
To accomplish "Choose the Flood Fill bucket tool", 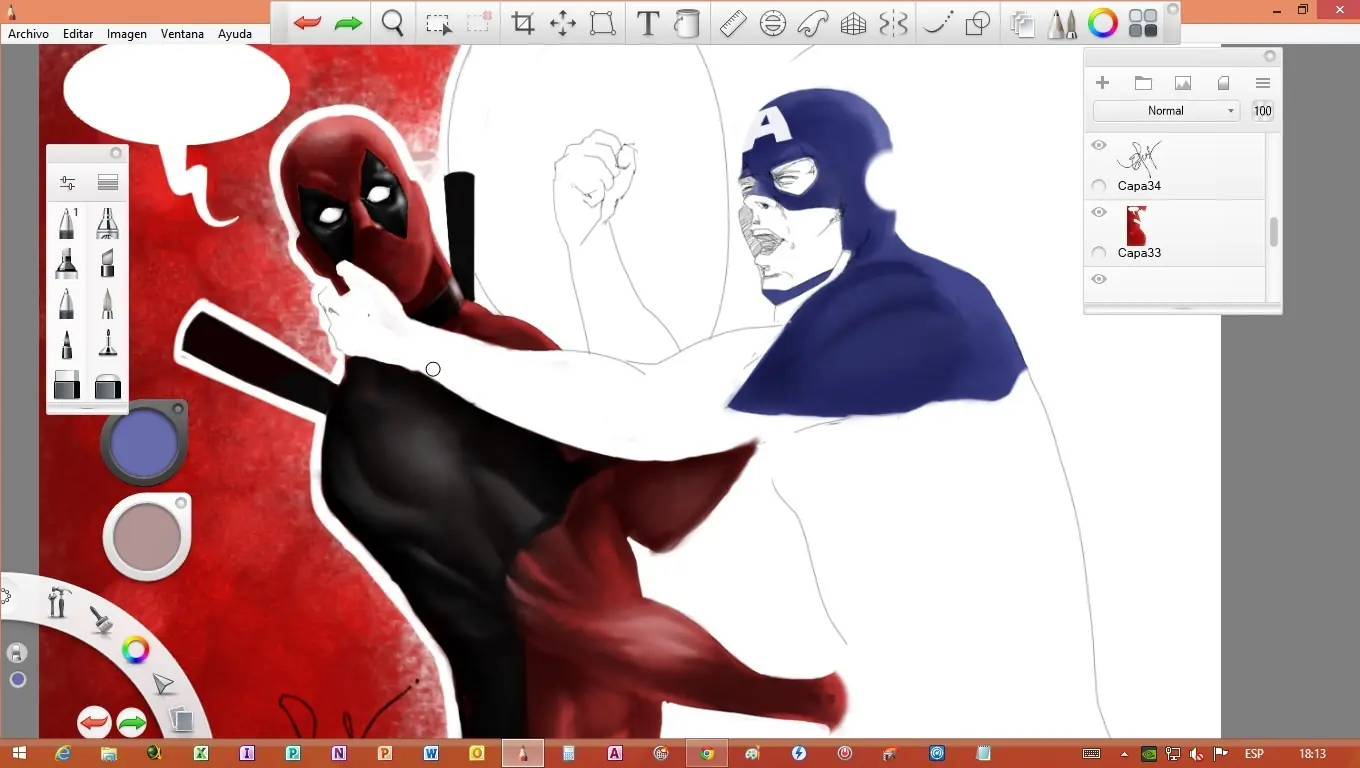I will pyautogui.click(x=686, y=23).
